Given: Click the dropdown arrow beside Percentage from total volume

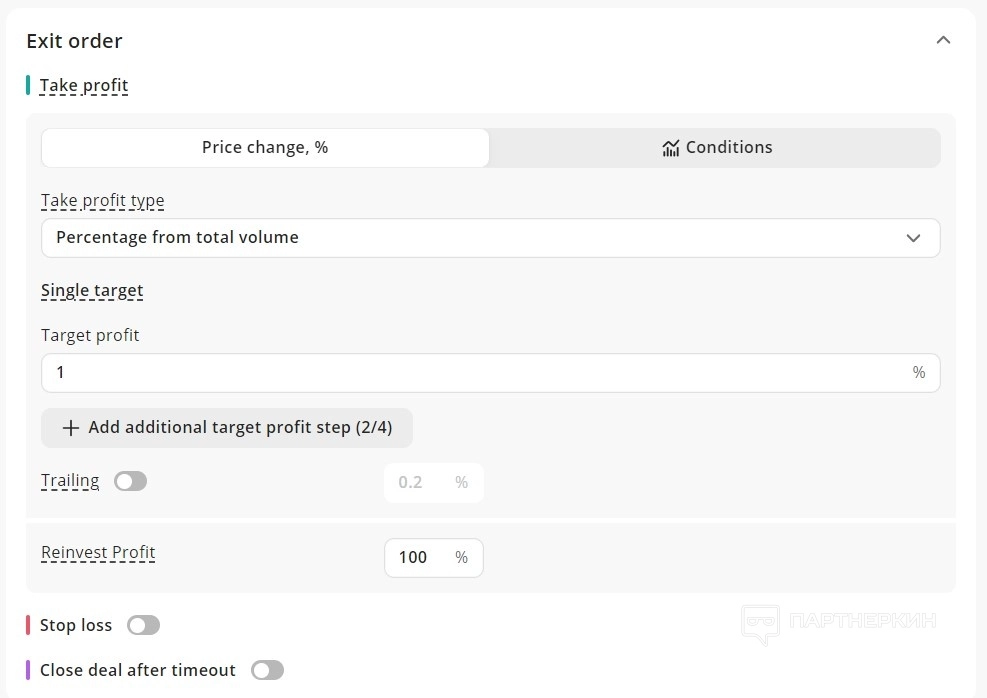Looking at the screenshot, I should 912,238.
